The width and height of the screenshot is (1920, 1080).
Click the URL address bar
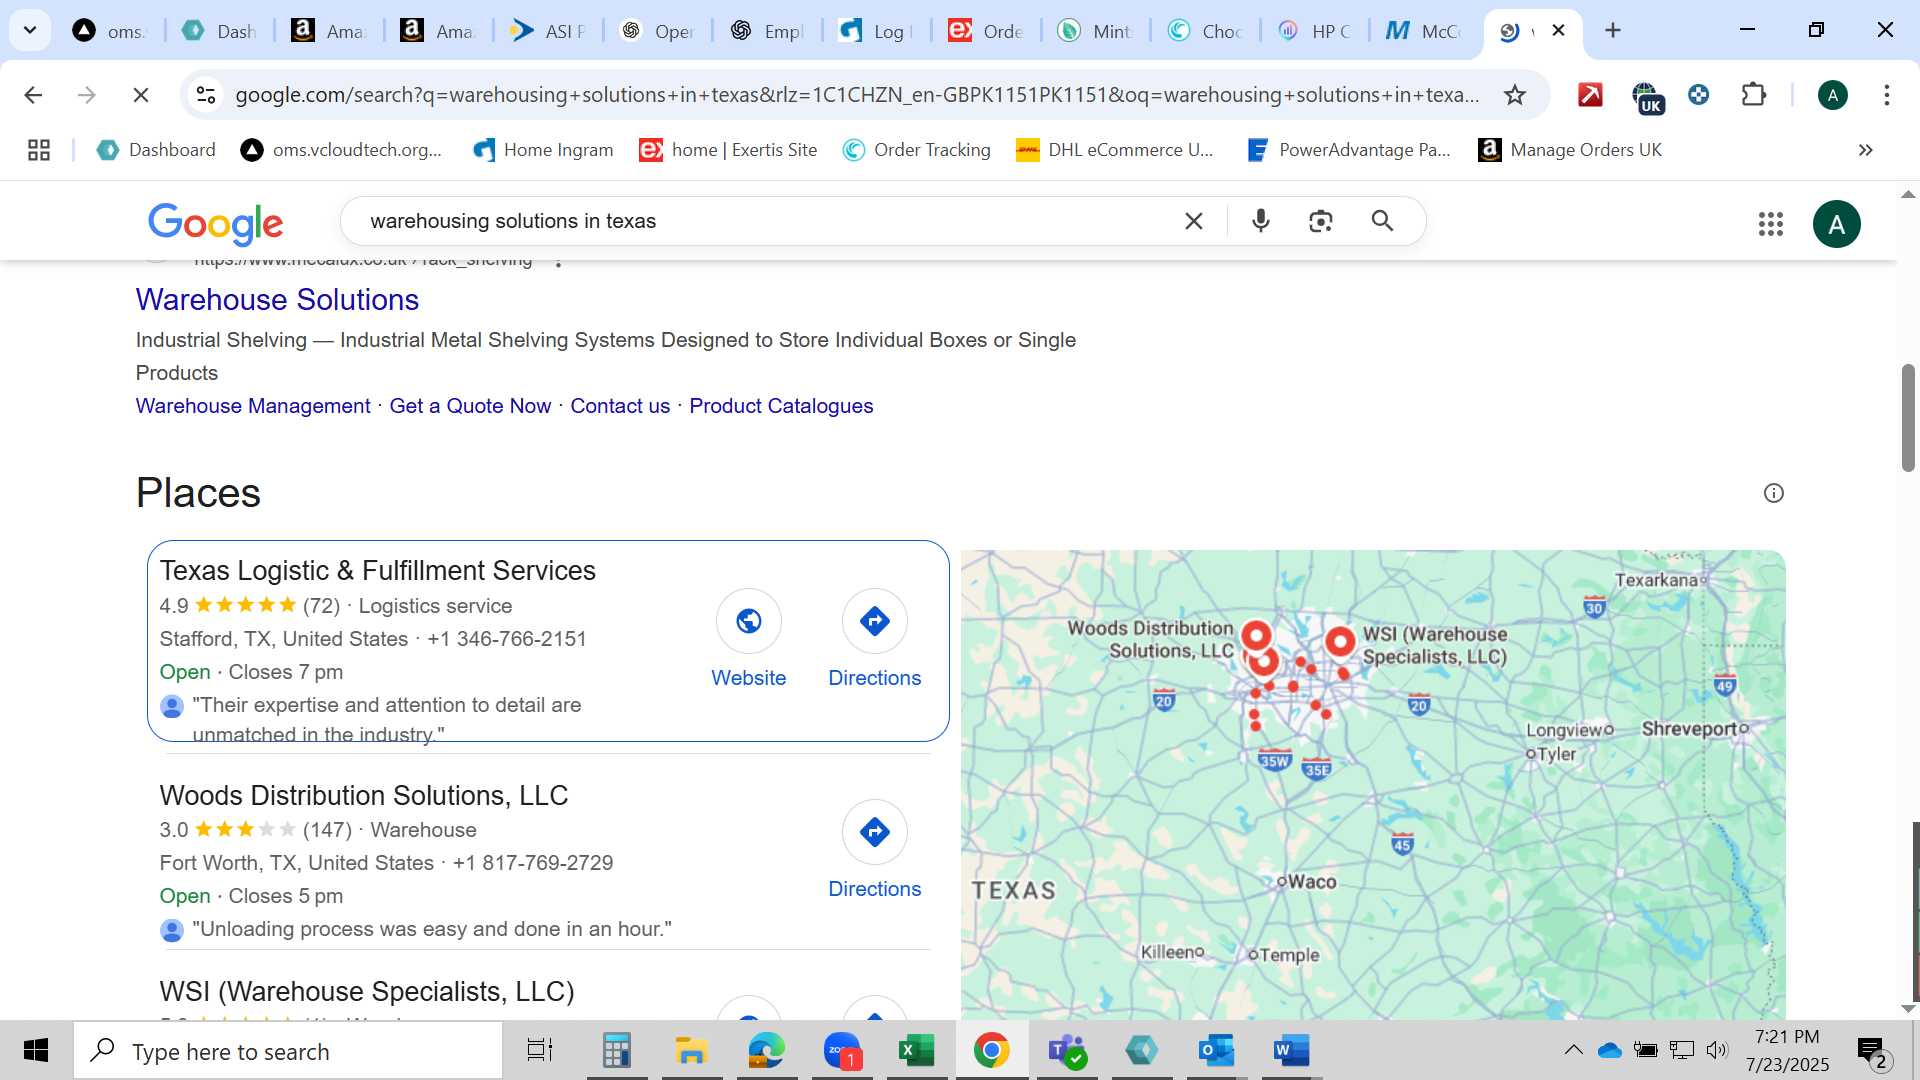click(857, 95)
